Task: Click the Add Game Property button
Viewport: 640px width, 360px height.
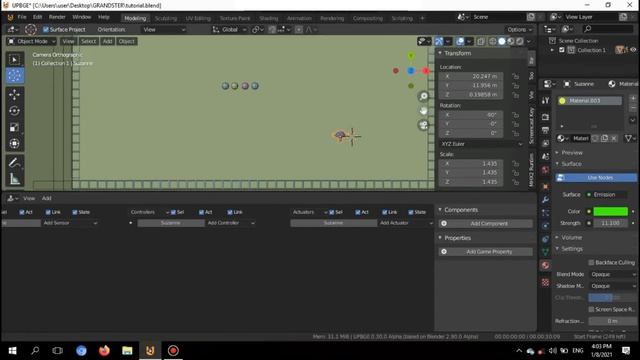Action: tap(486, 252)
